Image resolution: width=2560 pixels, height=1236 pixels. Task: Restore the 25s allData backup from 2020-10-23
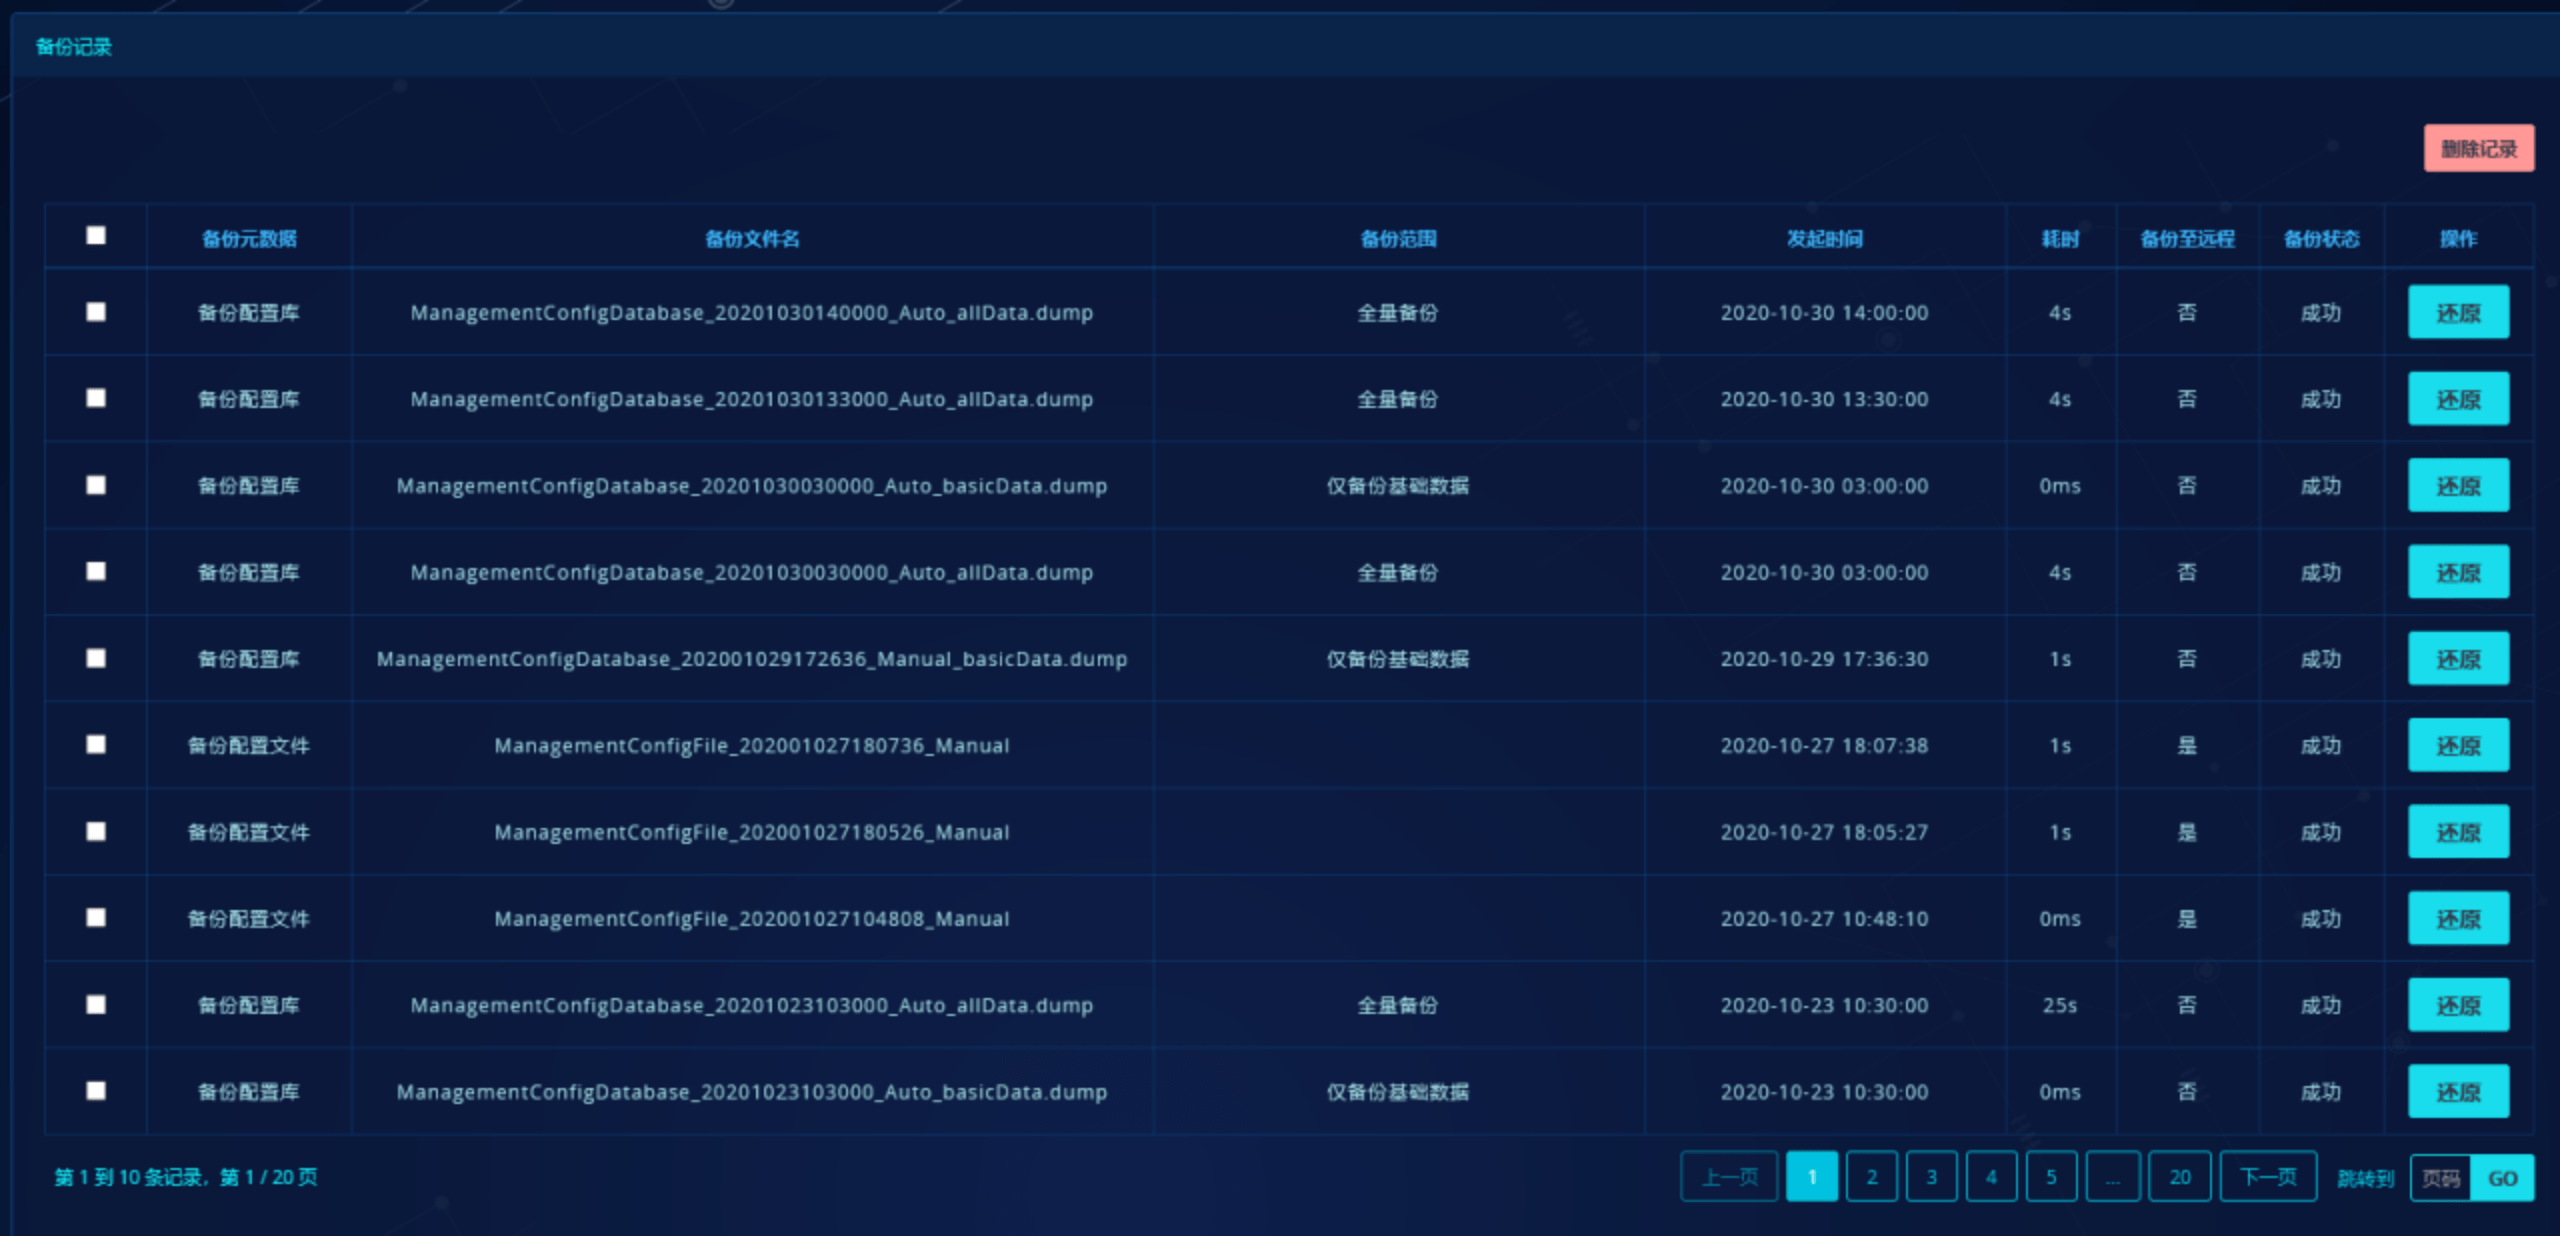coord(2457,1005)
